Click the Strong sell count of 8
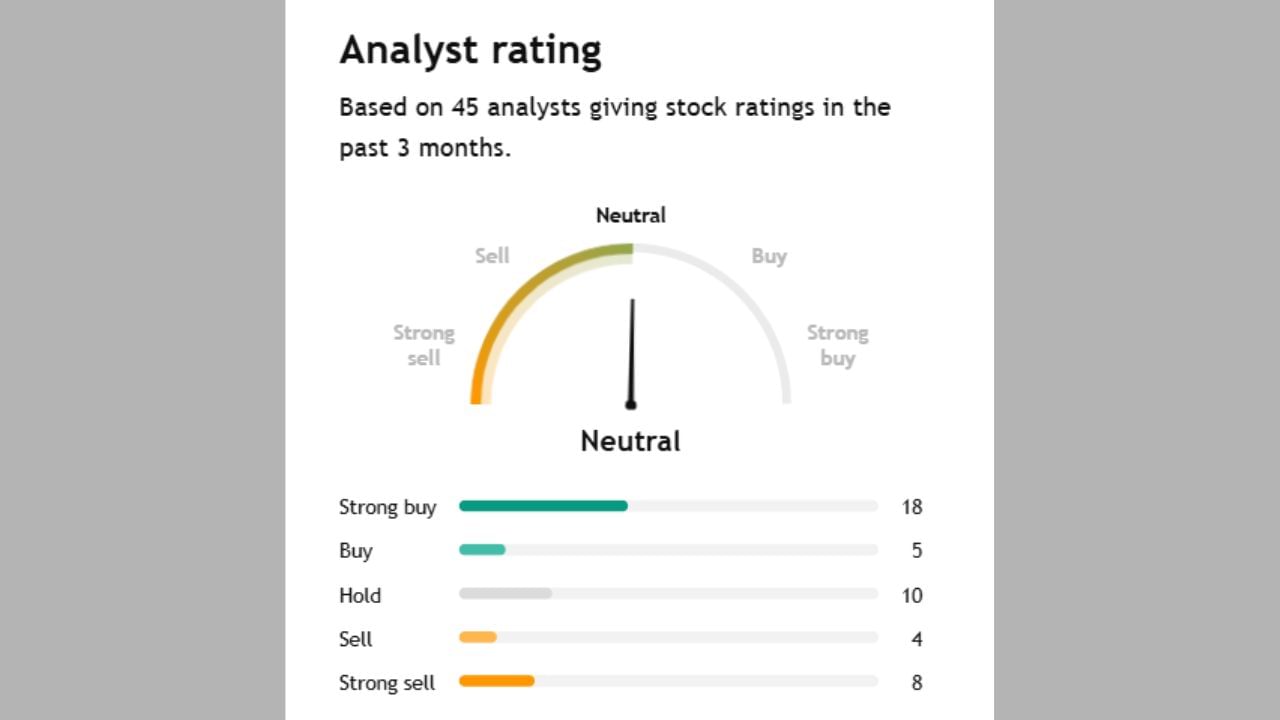 click(916, 683)
